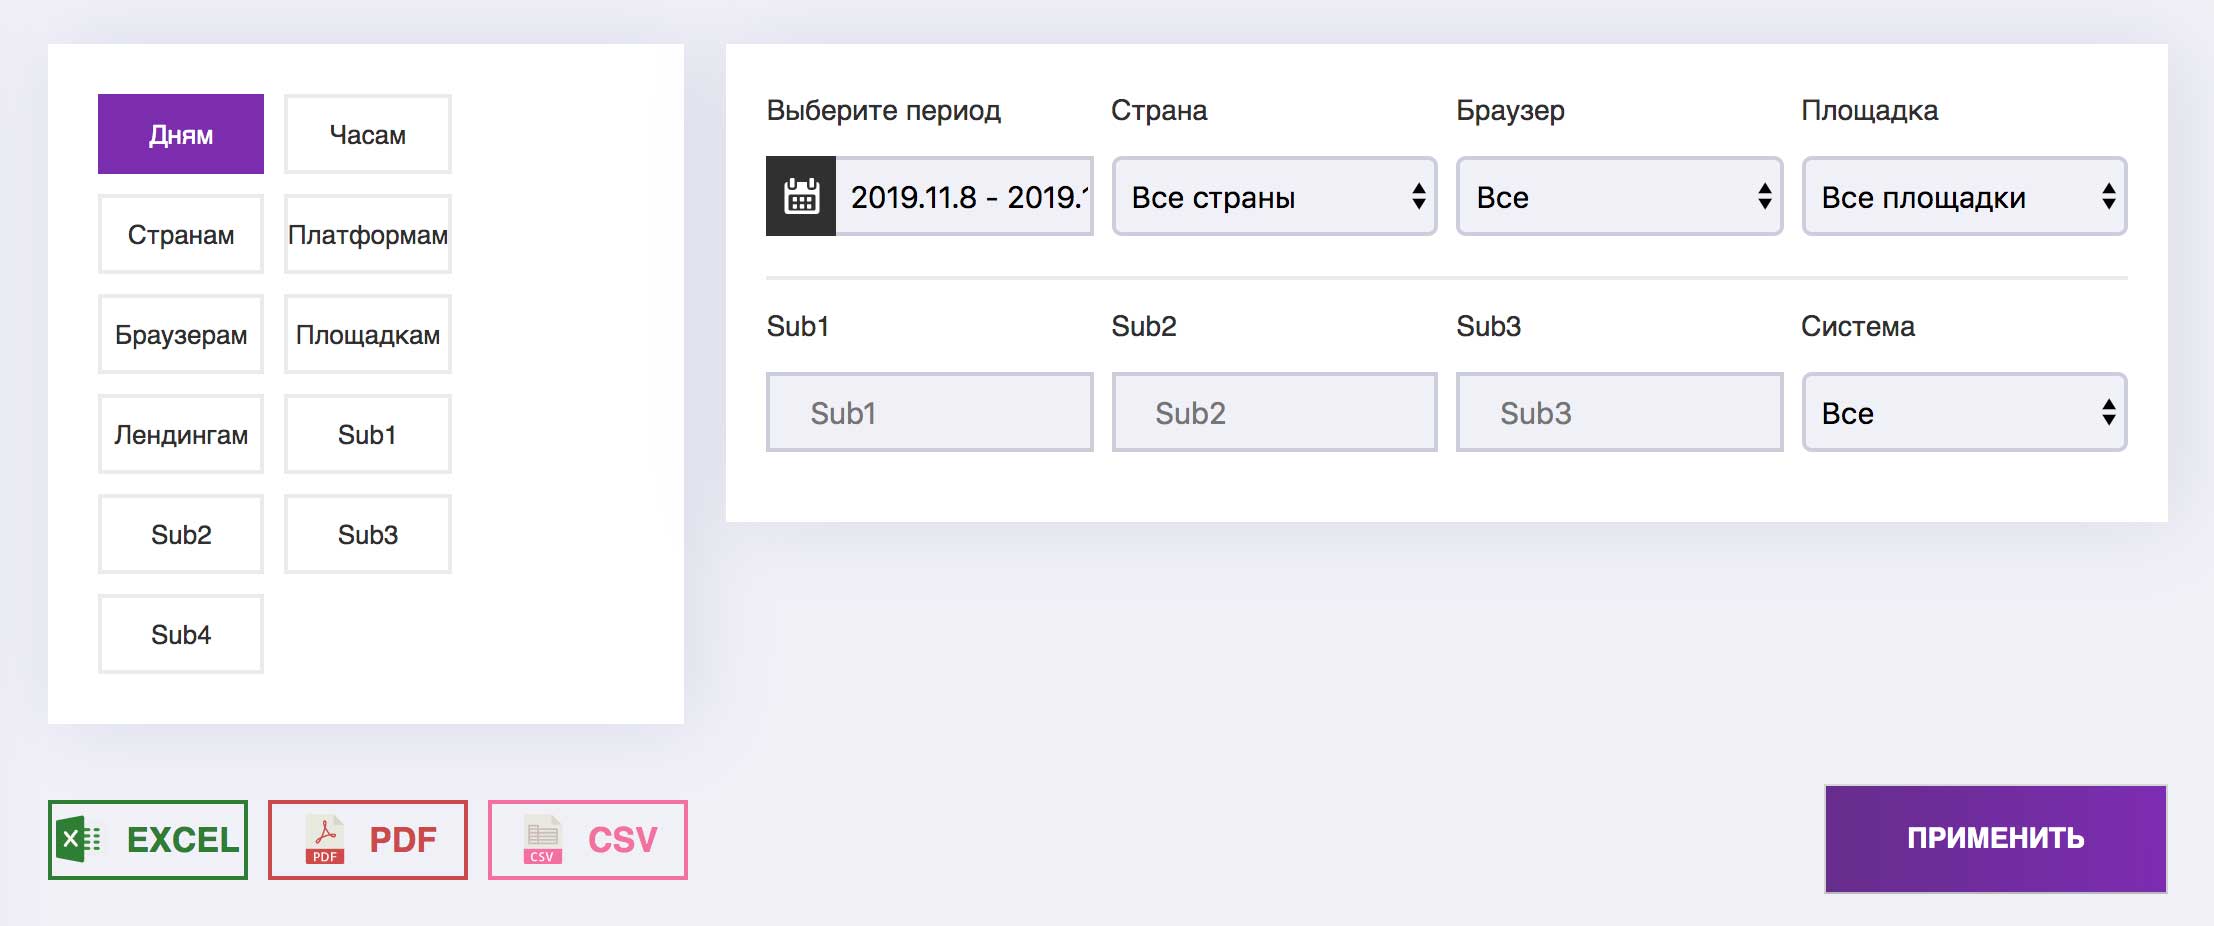
Task: Select Браузерам grouping option
Action: click(x=181, y=334)
